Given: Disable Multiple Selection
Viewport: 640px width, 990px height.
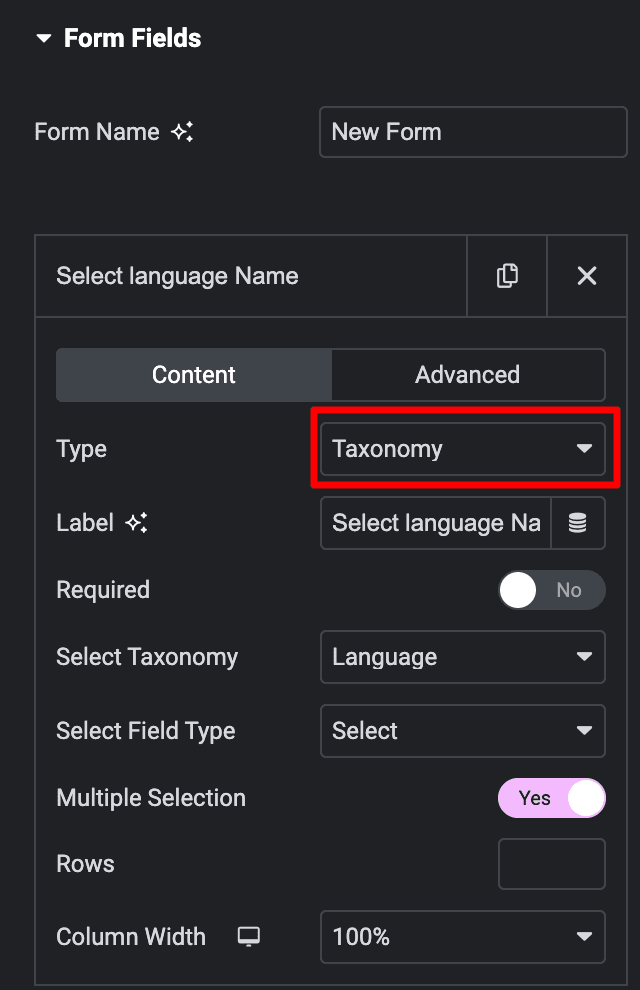Looking at the screenshot, I should [552, 798].
